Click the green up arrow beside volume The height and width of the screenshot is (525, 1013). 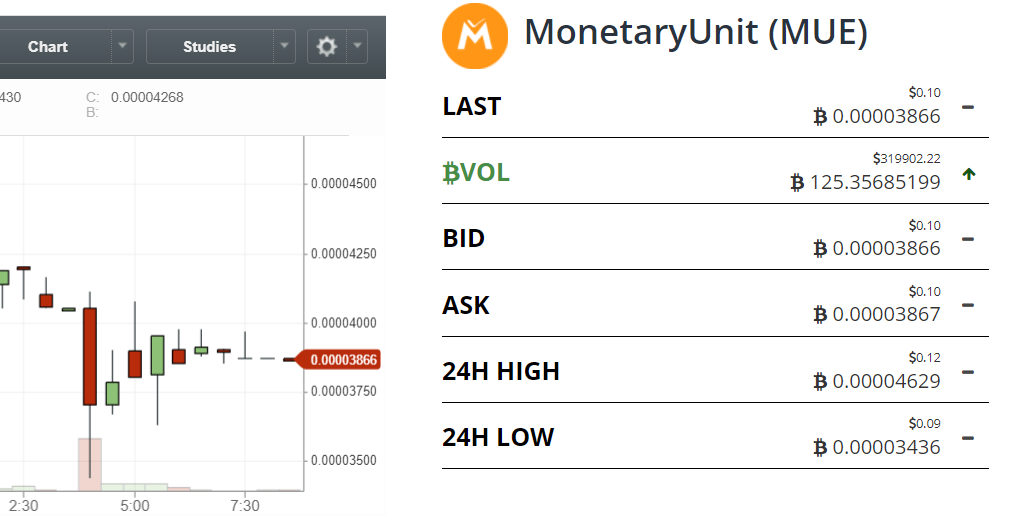point(968,174)
